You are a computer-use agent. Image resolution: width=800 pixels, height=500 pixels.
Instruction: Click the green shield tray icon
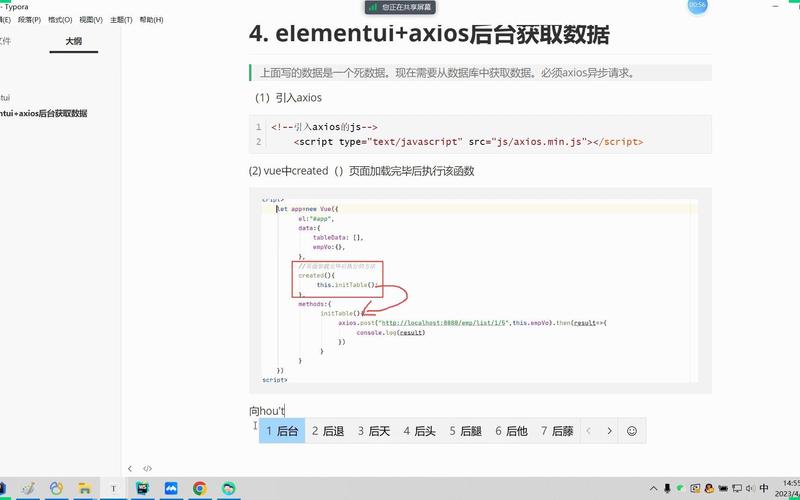point(680,489)
